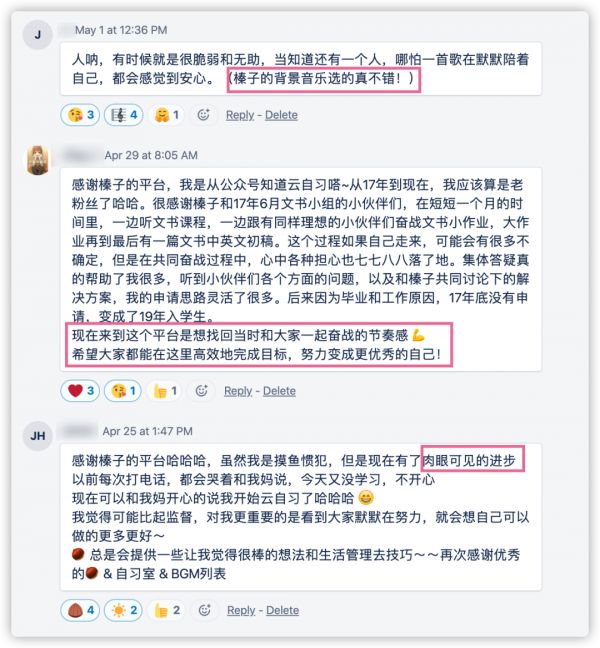Viewport: 600px width, 648px height.
Task: Toggle the hazelnut reaction with count 4
Action: point(80,610)
